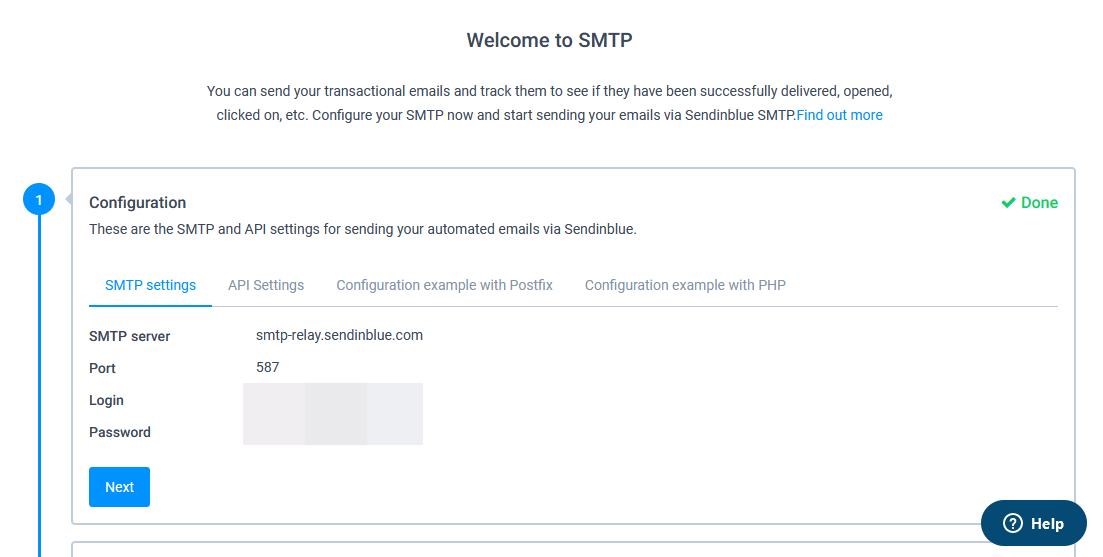Click the green Done status label
1103x557 pixels.
(x=1040, y=203)
